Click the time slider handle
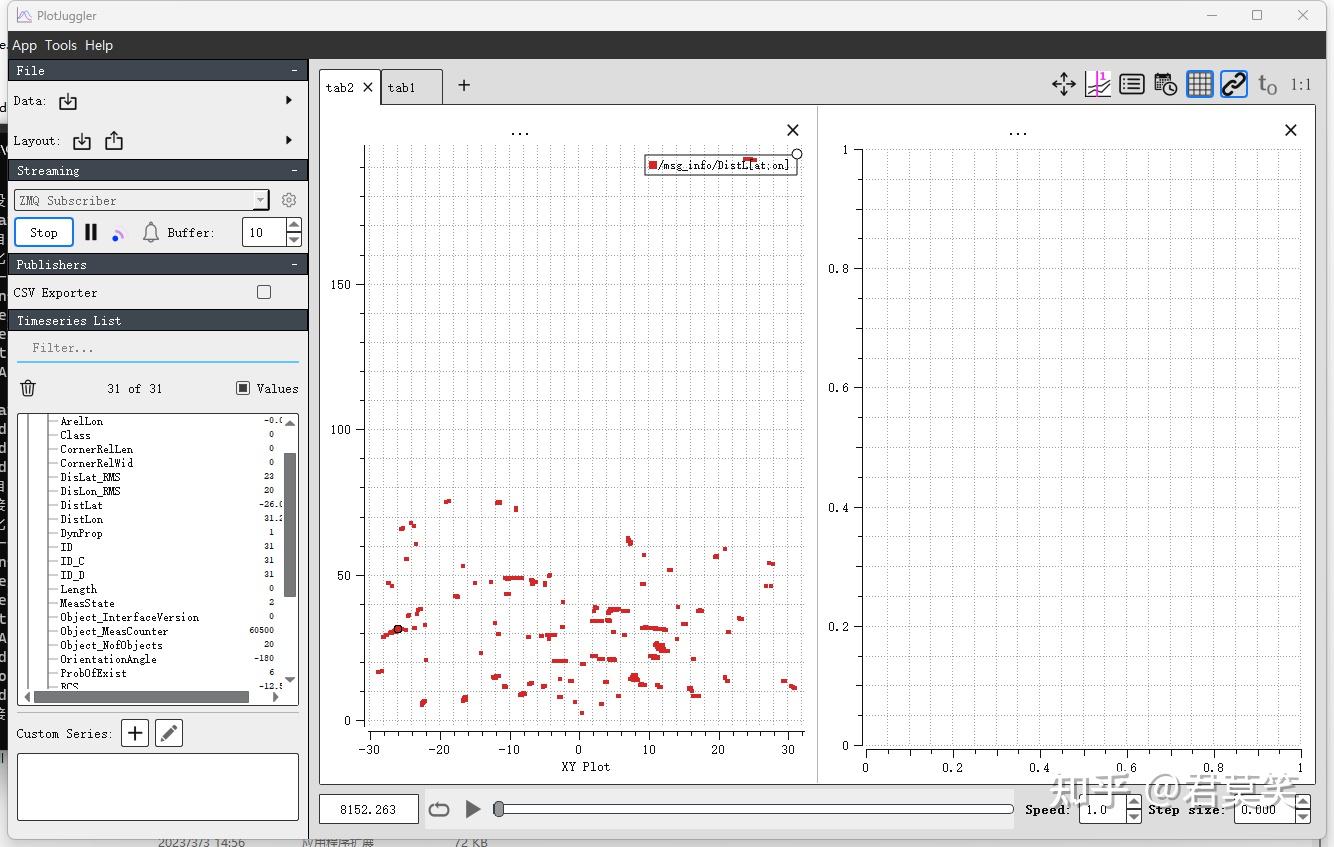The image size is (1334, 847). tap(499, 809)
